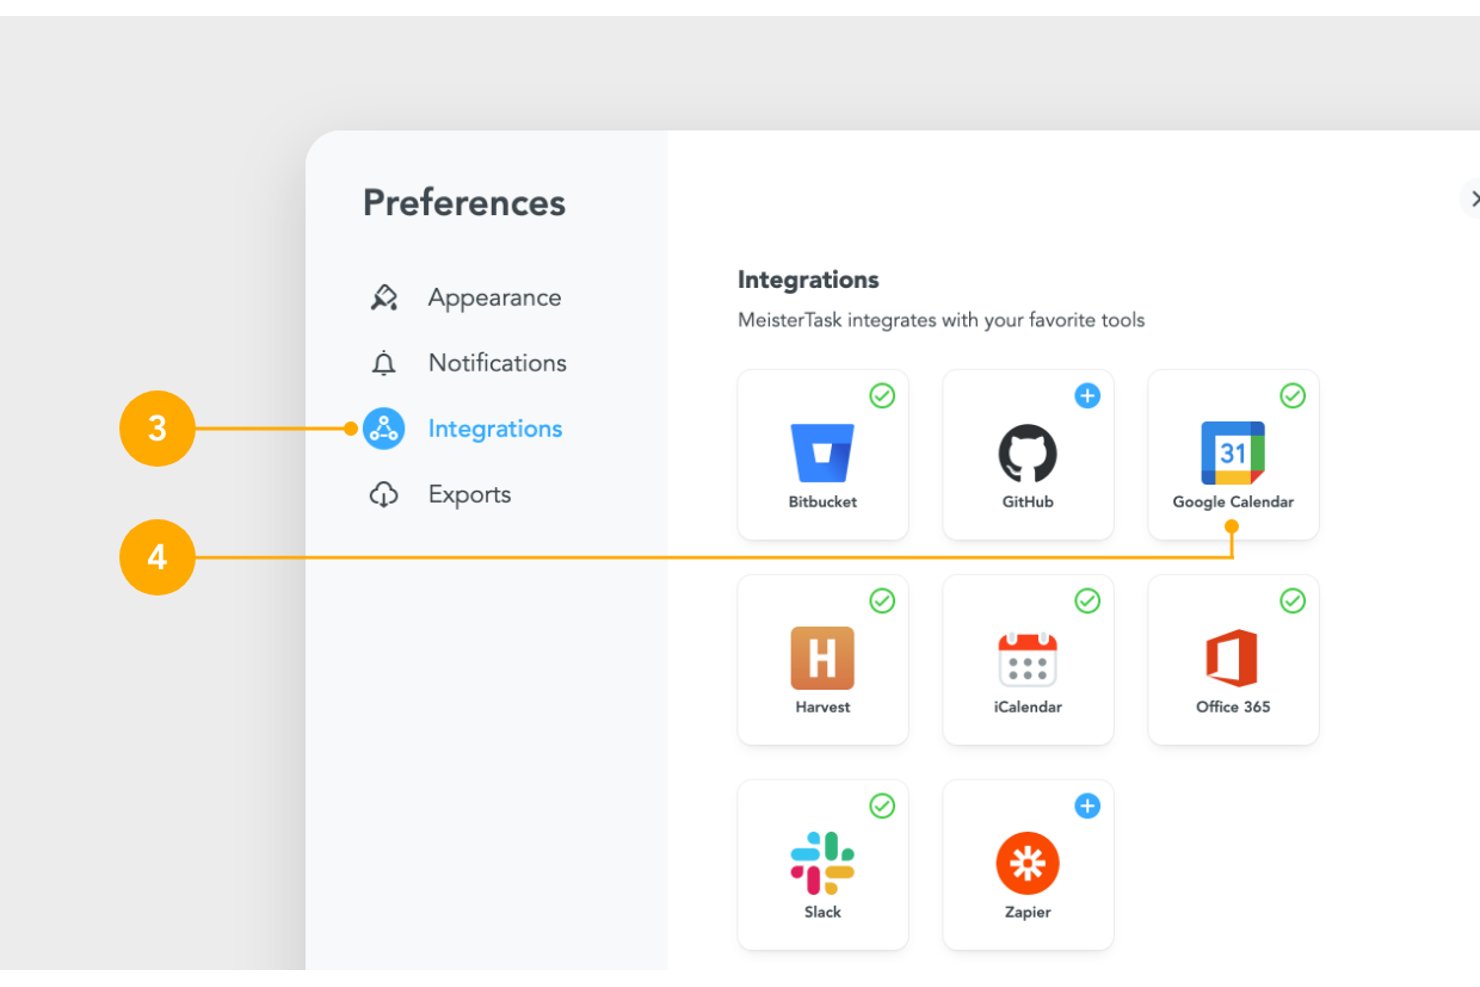The image size is (1480, 987).
Task: Click the Office 365 logo
Action: pos(1232,658)
